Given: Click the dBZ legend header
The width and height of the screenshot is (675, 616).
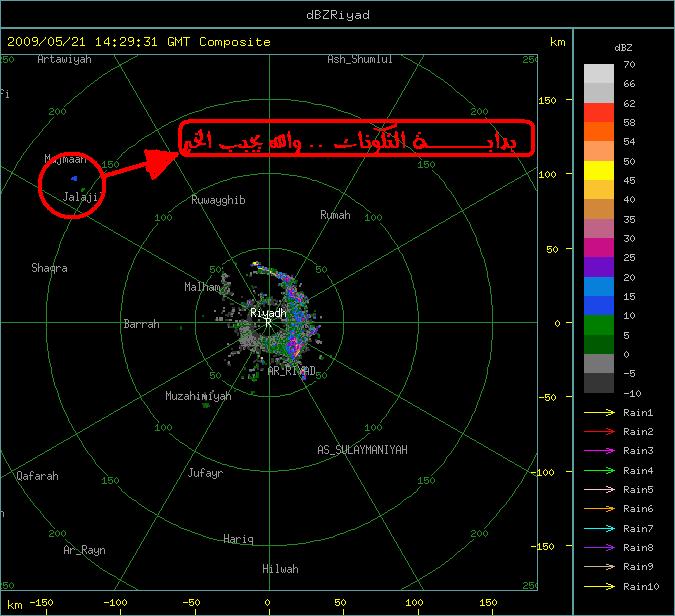Looking at the screenshot, I should [623, 48].
